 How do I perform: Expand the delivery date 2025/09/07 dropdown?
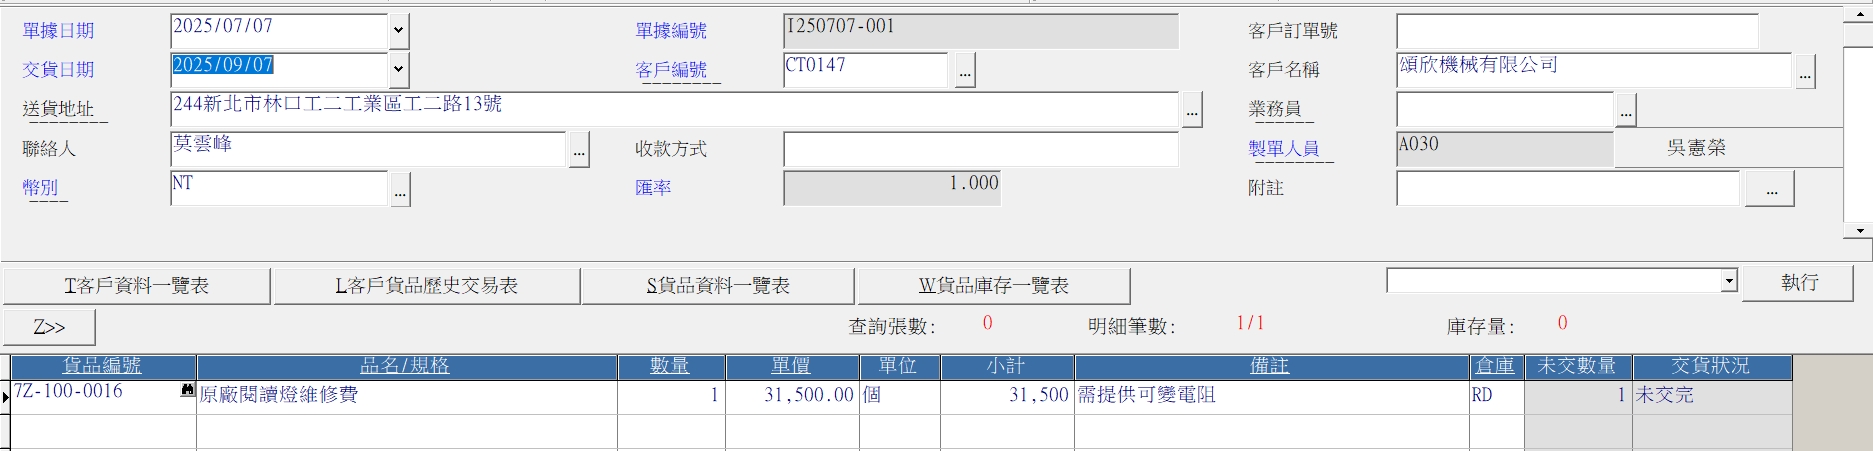(398, 70)
